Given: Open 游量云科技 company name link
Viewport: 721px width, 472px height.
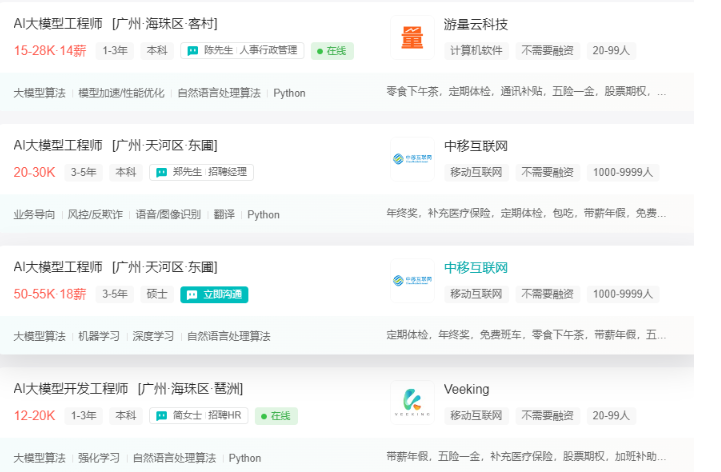Looking at the screenshot, I should click(x=475, y=24).
